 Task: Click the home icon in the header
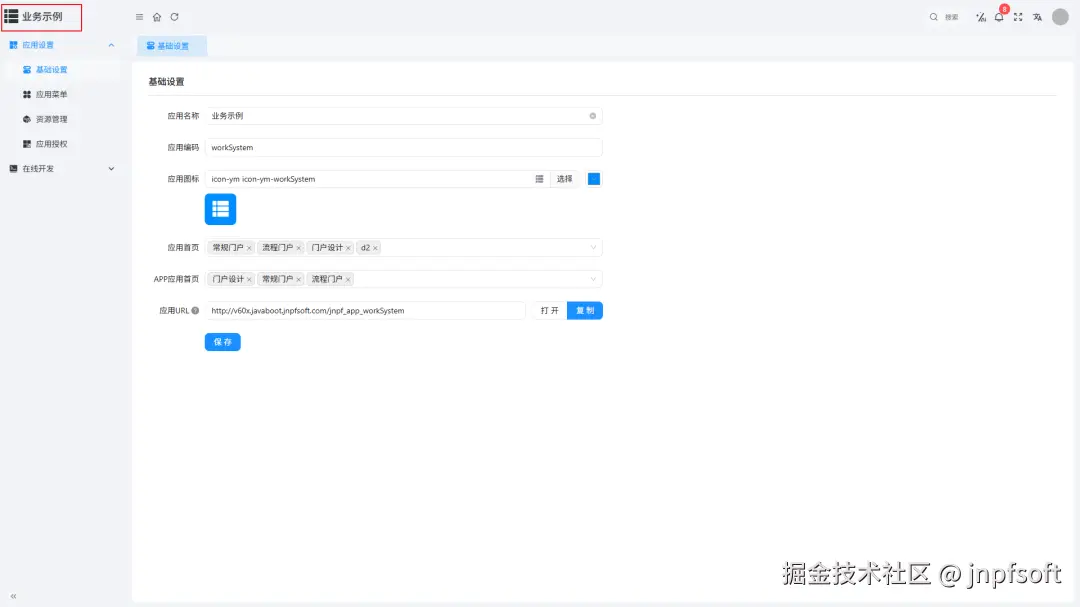click(x=157, y=17)
